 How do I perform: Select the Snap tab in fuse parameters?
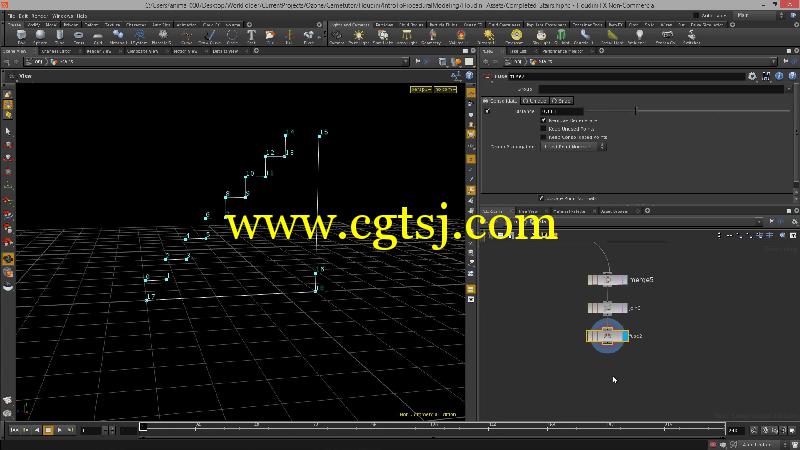562,101
